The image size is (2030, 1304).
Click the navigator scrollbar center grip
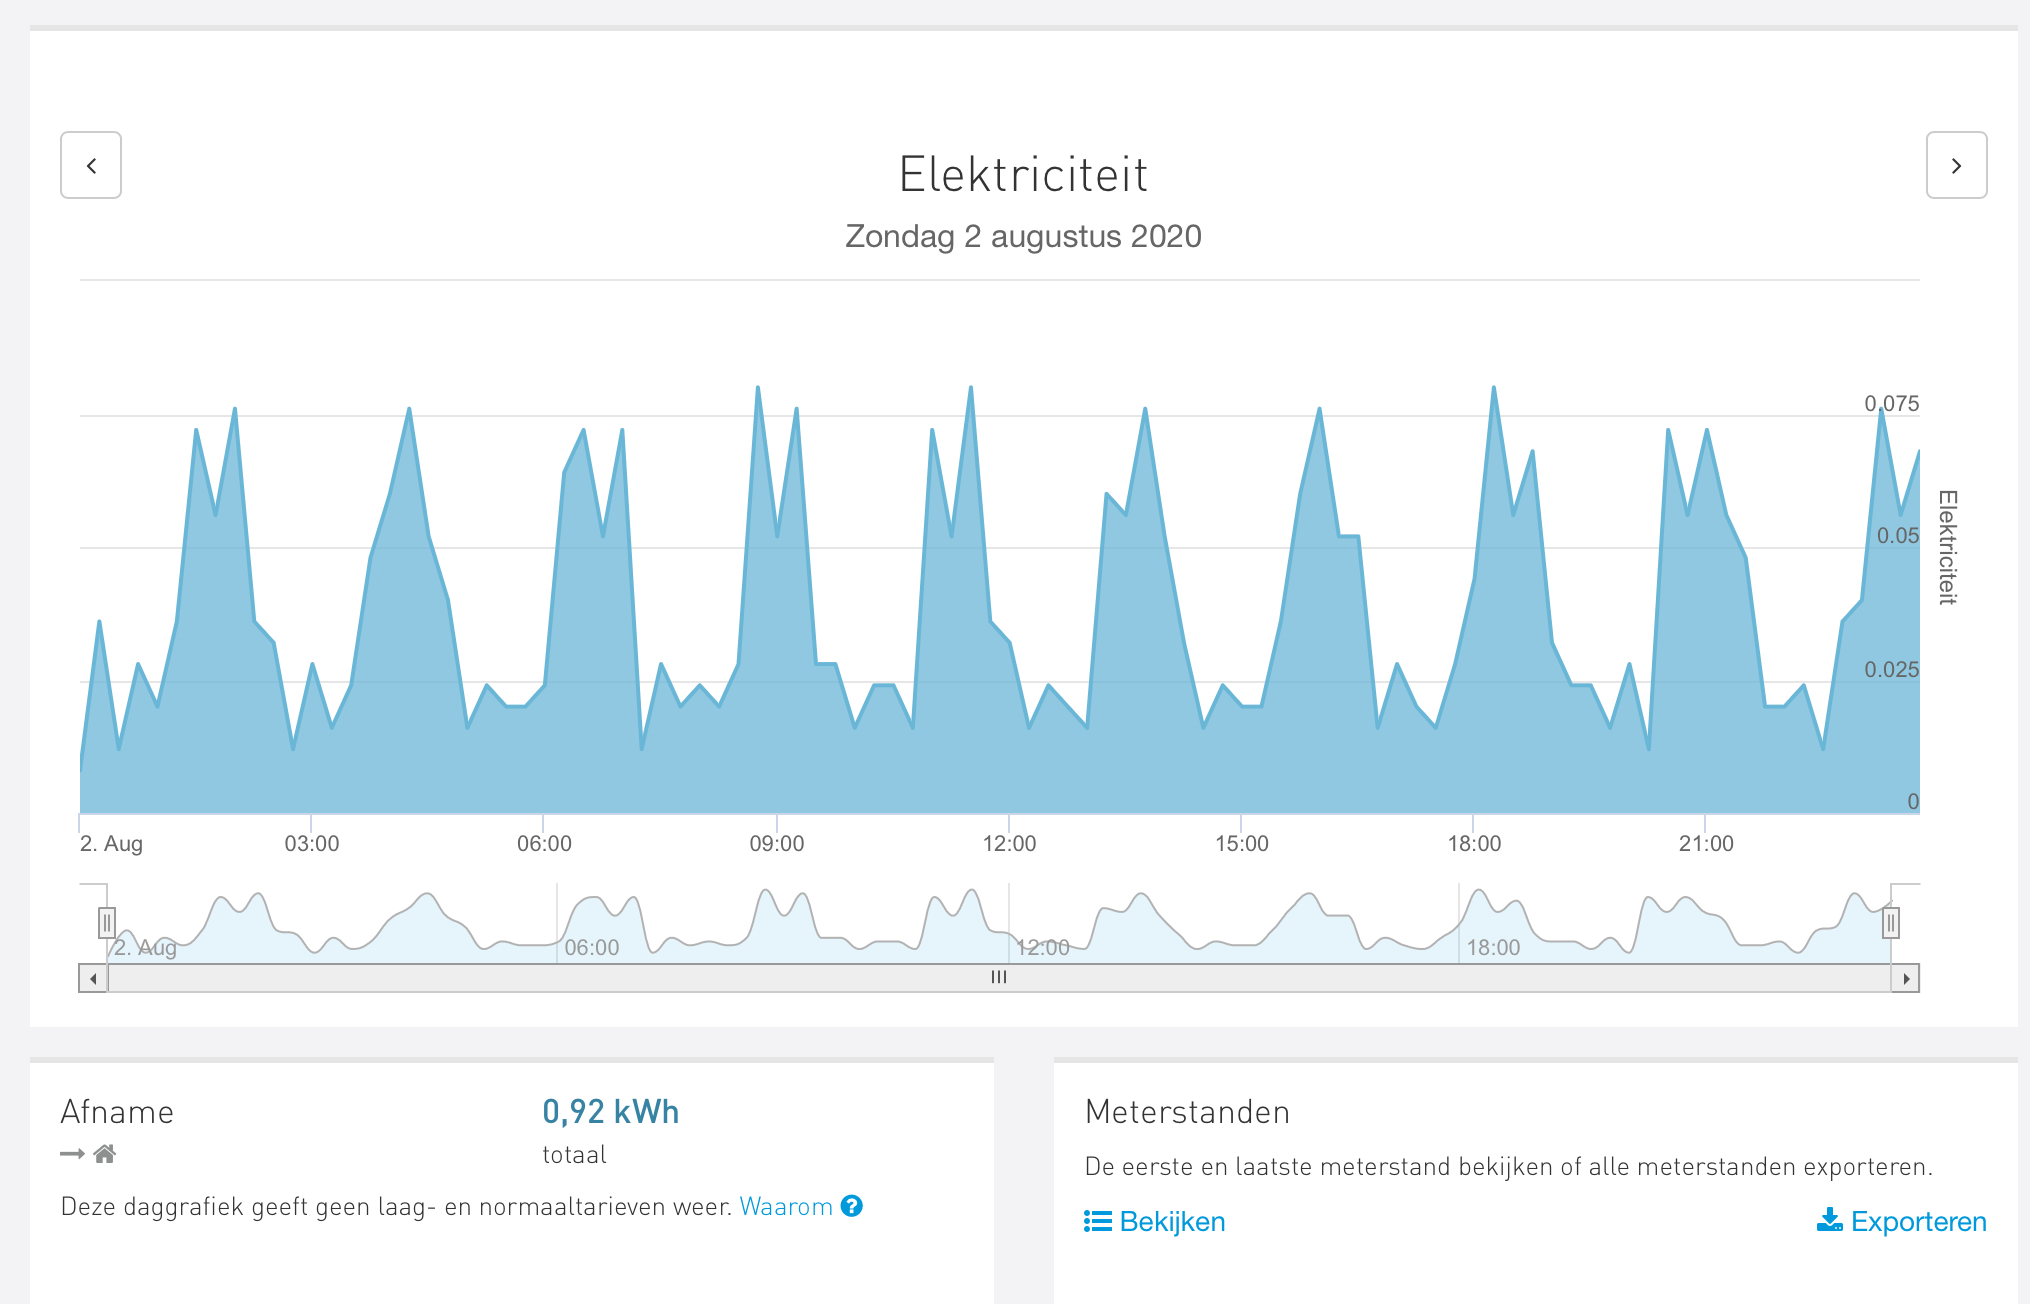tap(999, 978)
